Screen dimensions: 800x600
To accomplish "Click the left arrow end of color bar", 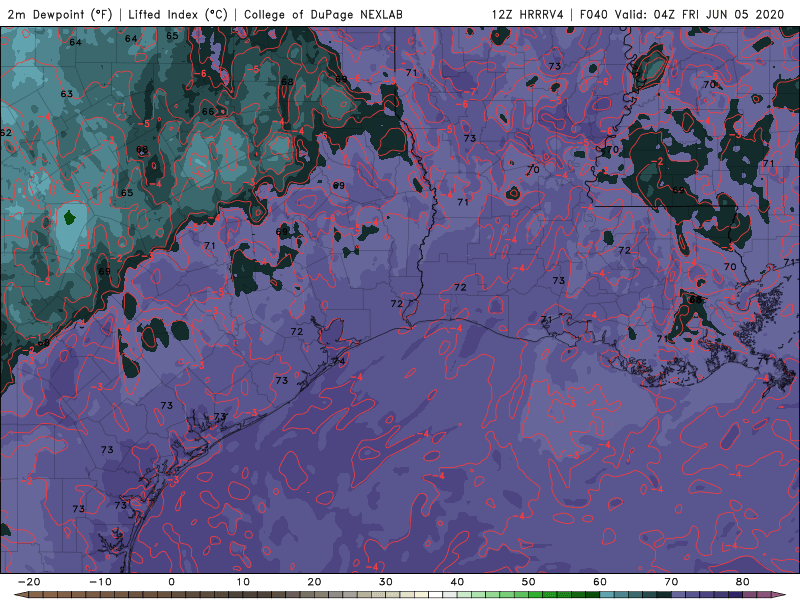I will [x=19, y=595].
